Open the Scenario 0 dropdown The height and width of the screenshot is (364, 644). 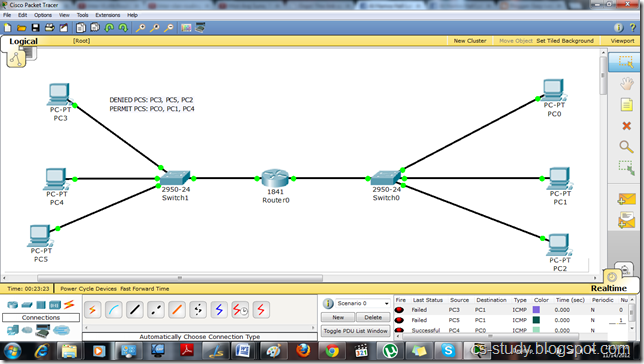pos(362,303)
